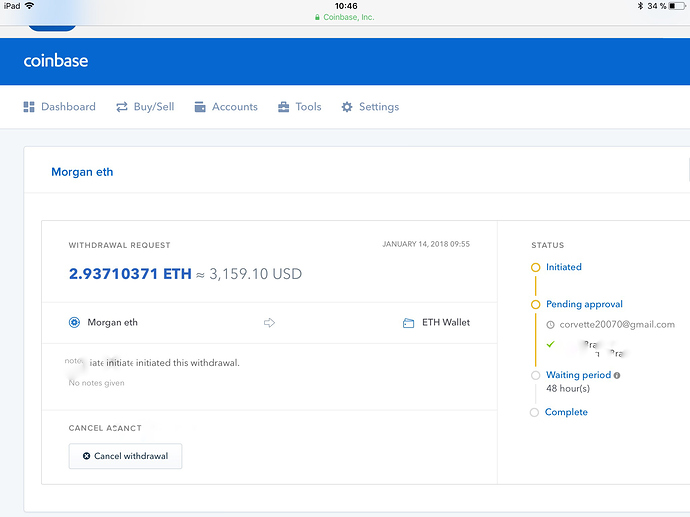Click the clock icon beside approver email
Image resolution: width=690 pixels, height=517 pixels.
tap(551, 325)
